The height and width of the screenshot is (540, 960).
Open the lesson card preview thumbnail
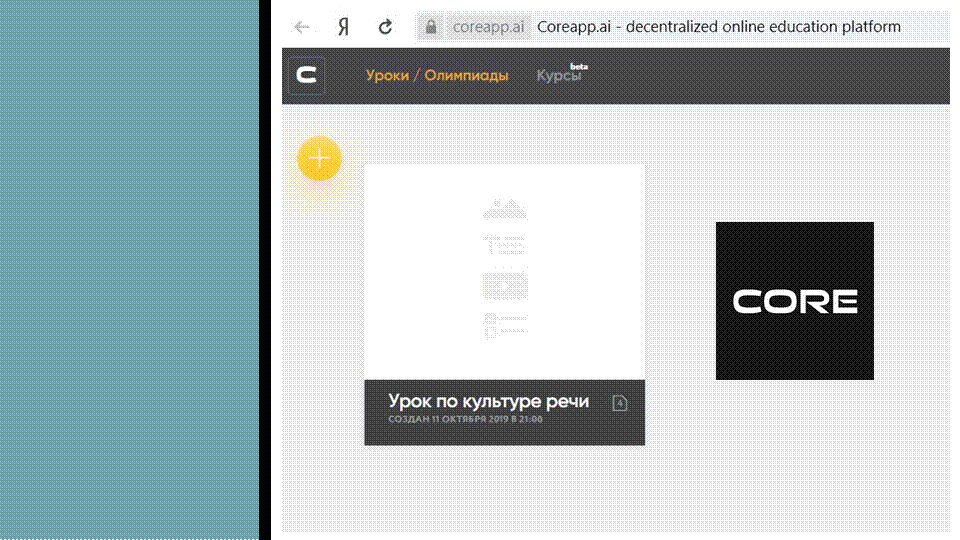click(x=504, y=272)
